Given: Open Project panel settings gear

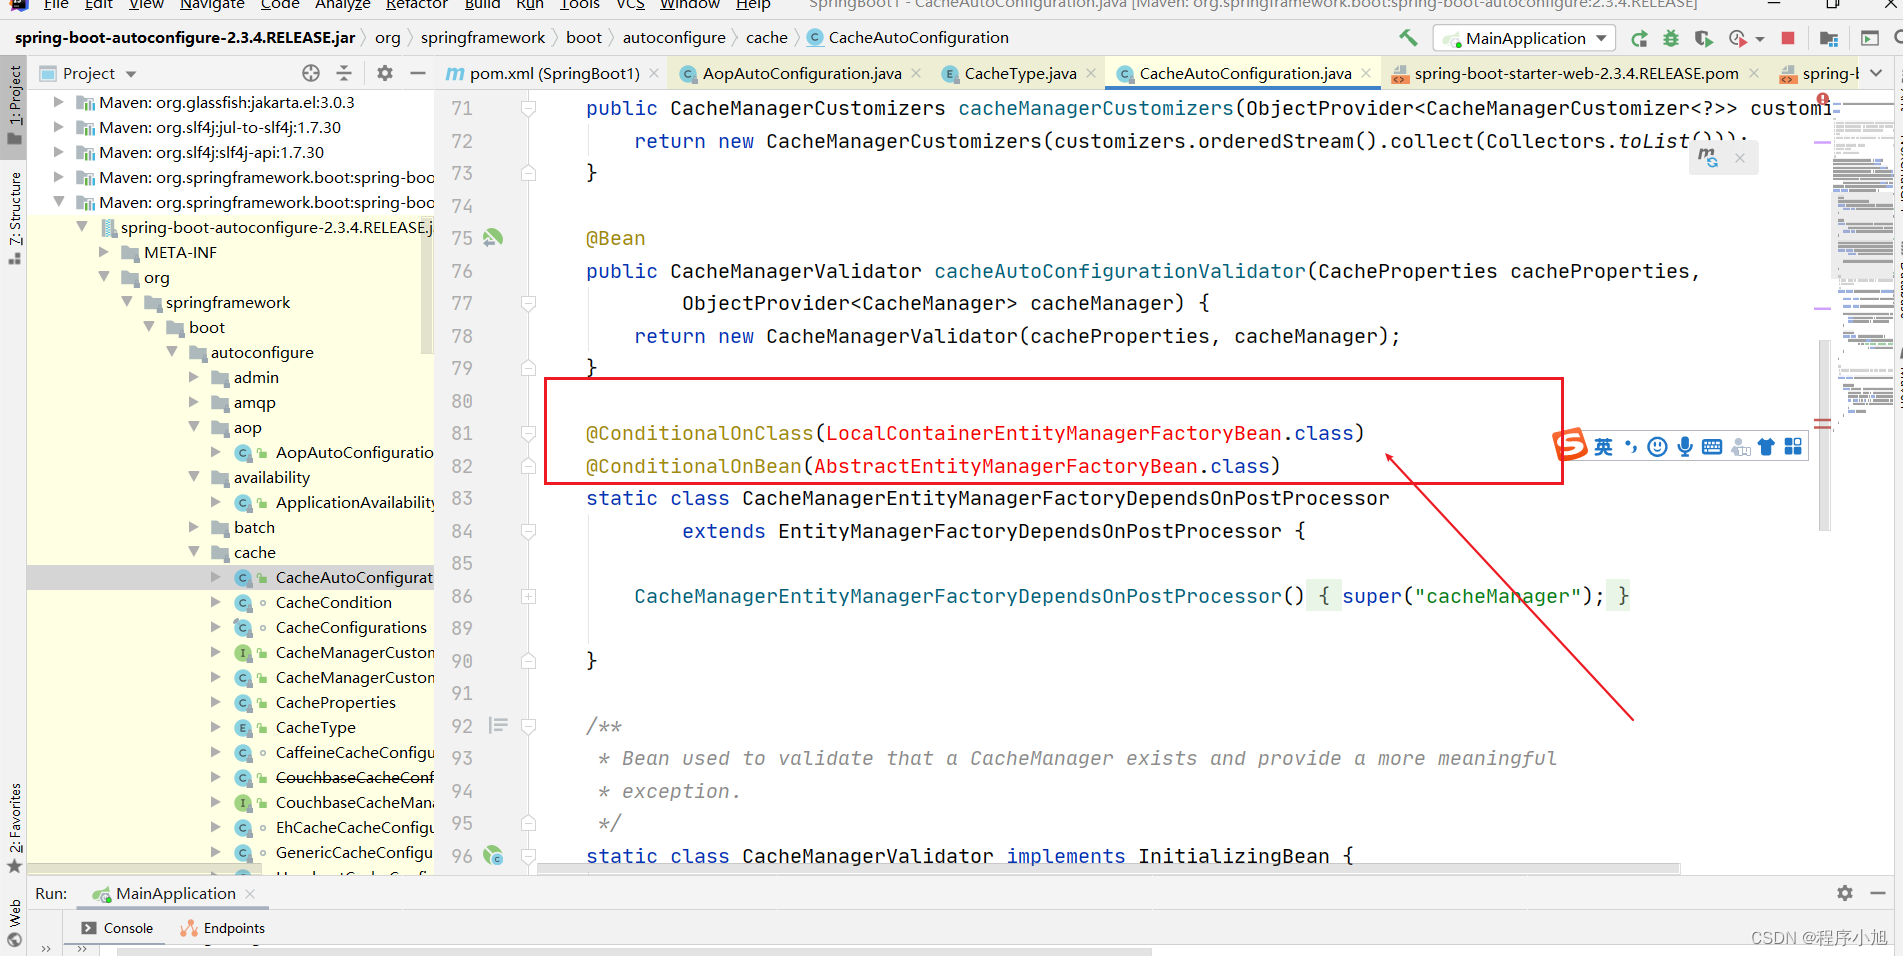Looking at the screenshot, I should (385, 73).
